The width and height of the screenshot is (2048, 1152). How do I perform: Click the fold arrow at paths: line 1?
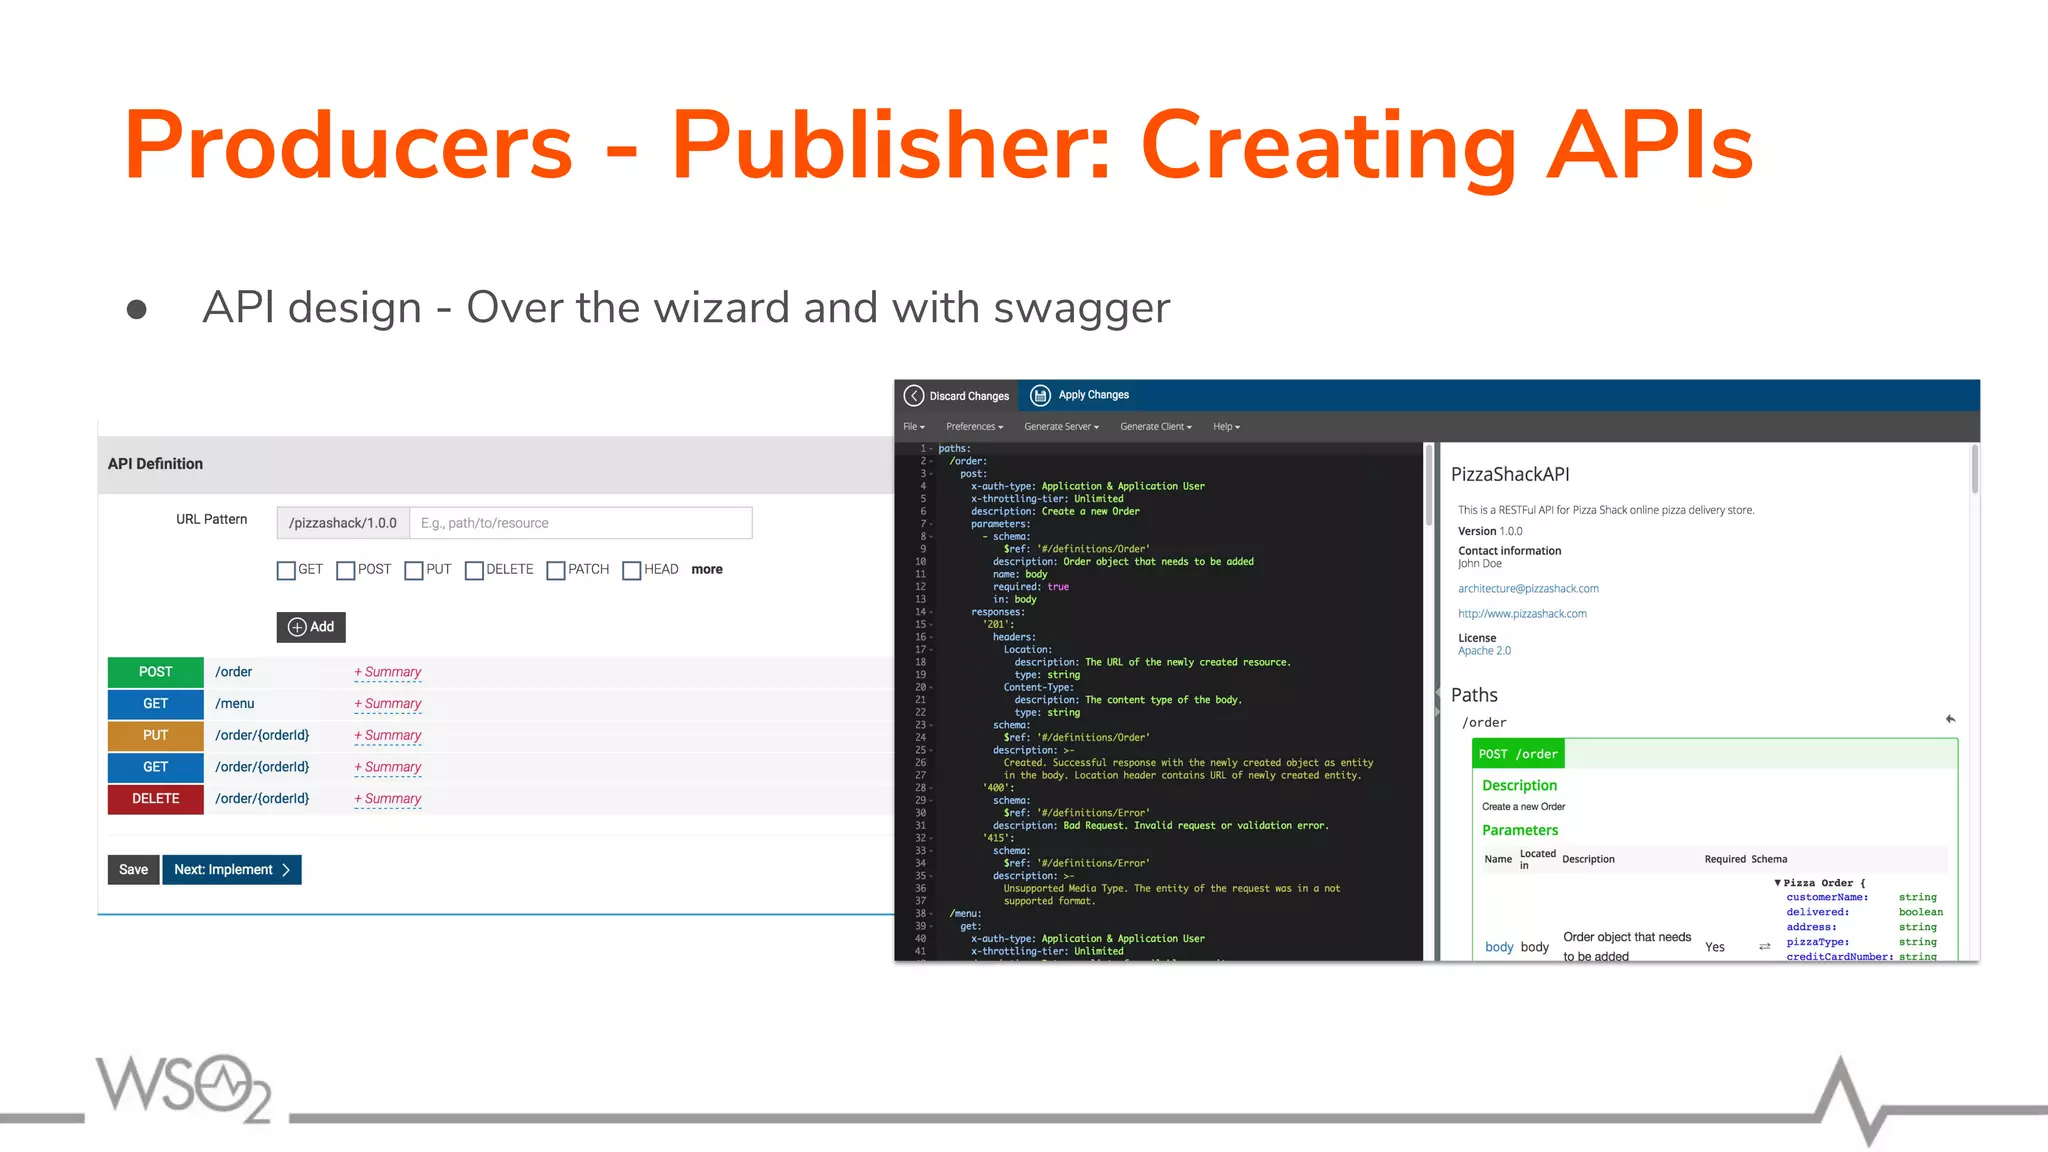931,449
